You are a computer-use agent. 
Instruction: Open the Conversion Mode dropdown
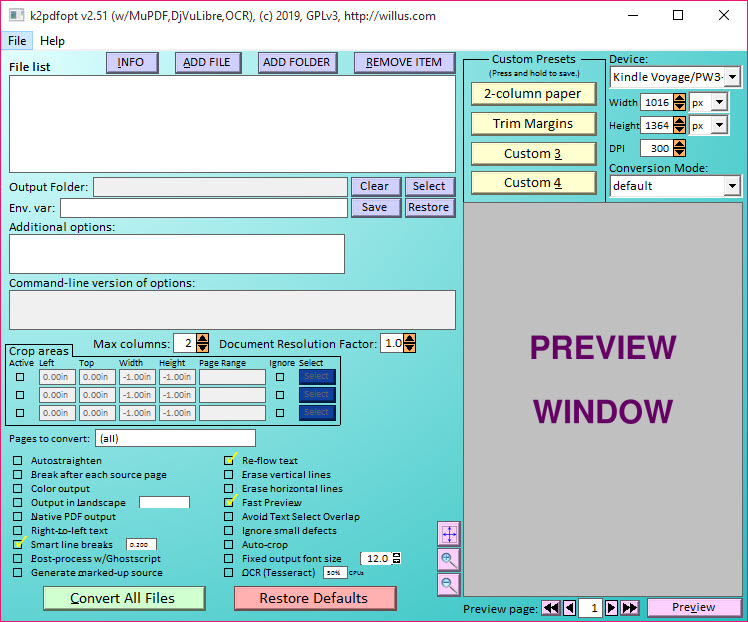pyautogui.click(x=732, y=186)
